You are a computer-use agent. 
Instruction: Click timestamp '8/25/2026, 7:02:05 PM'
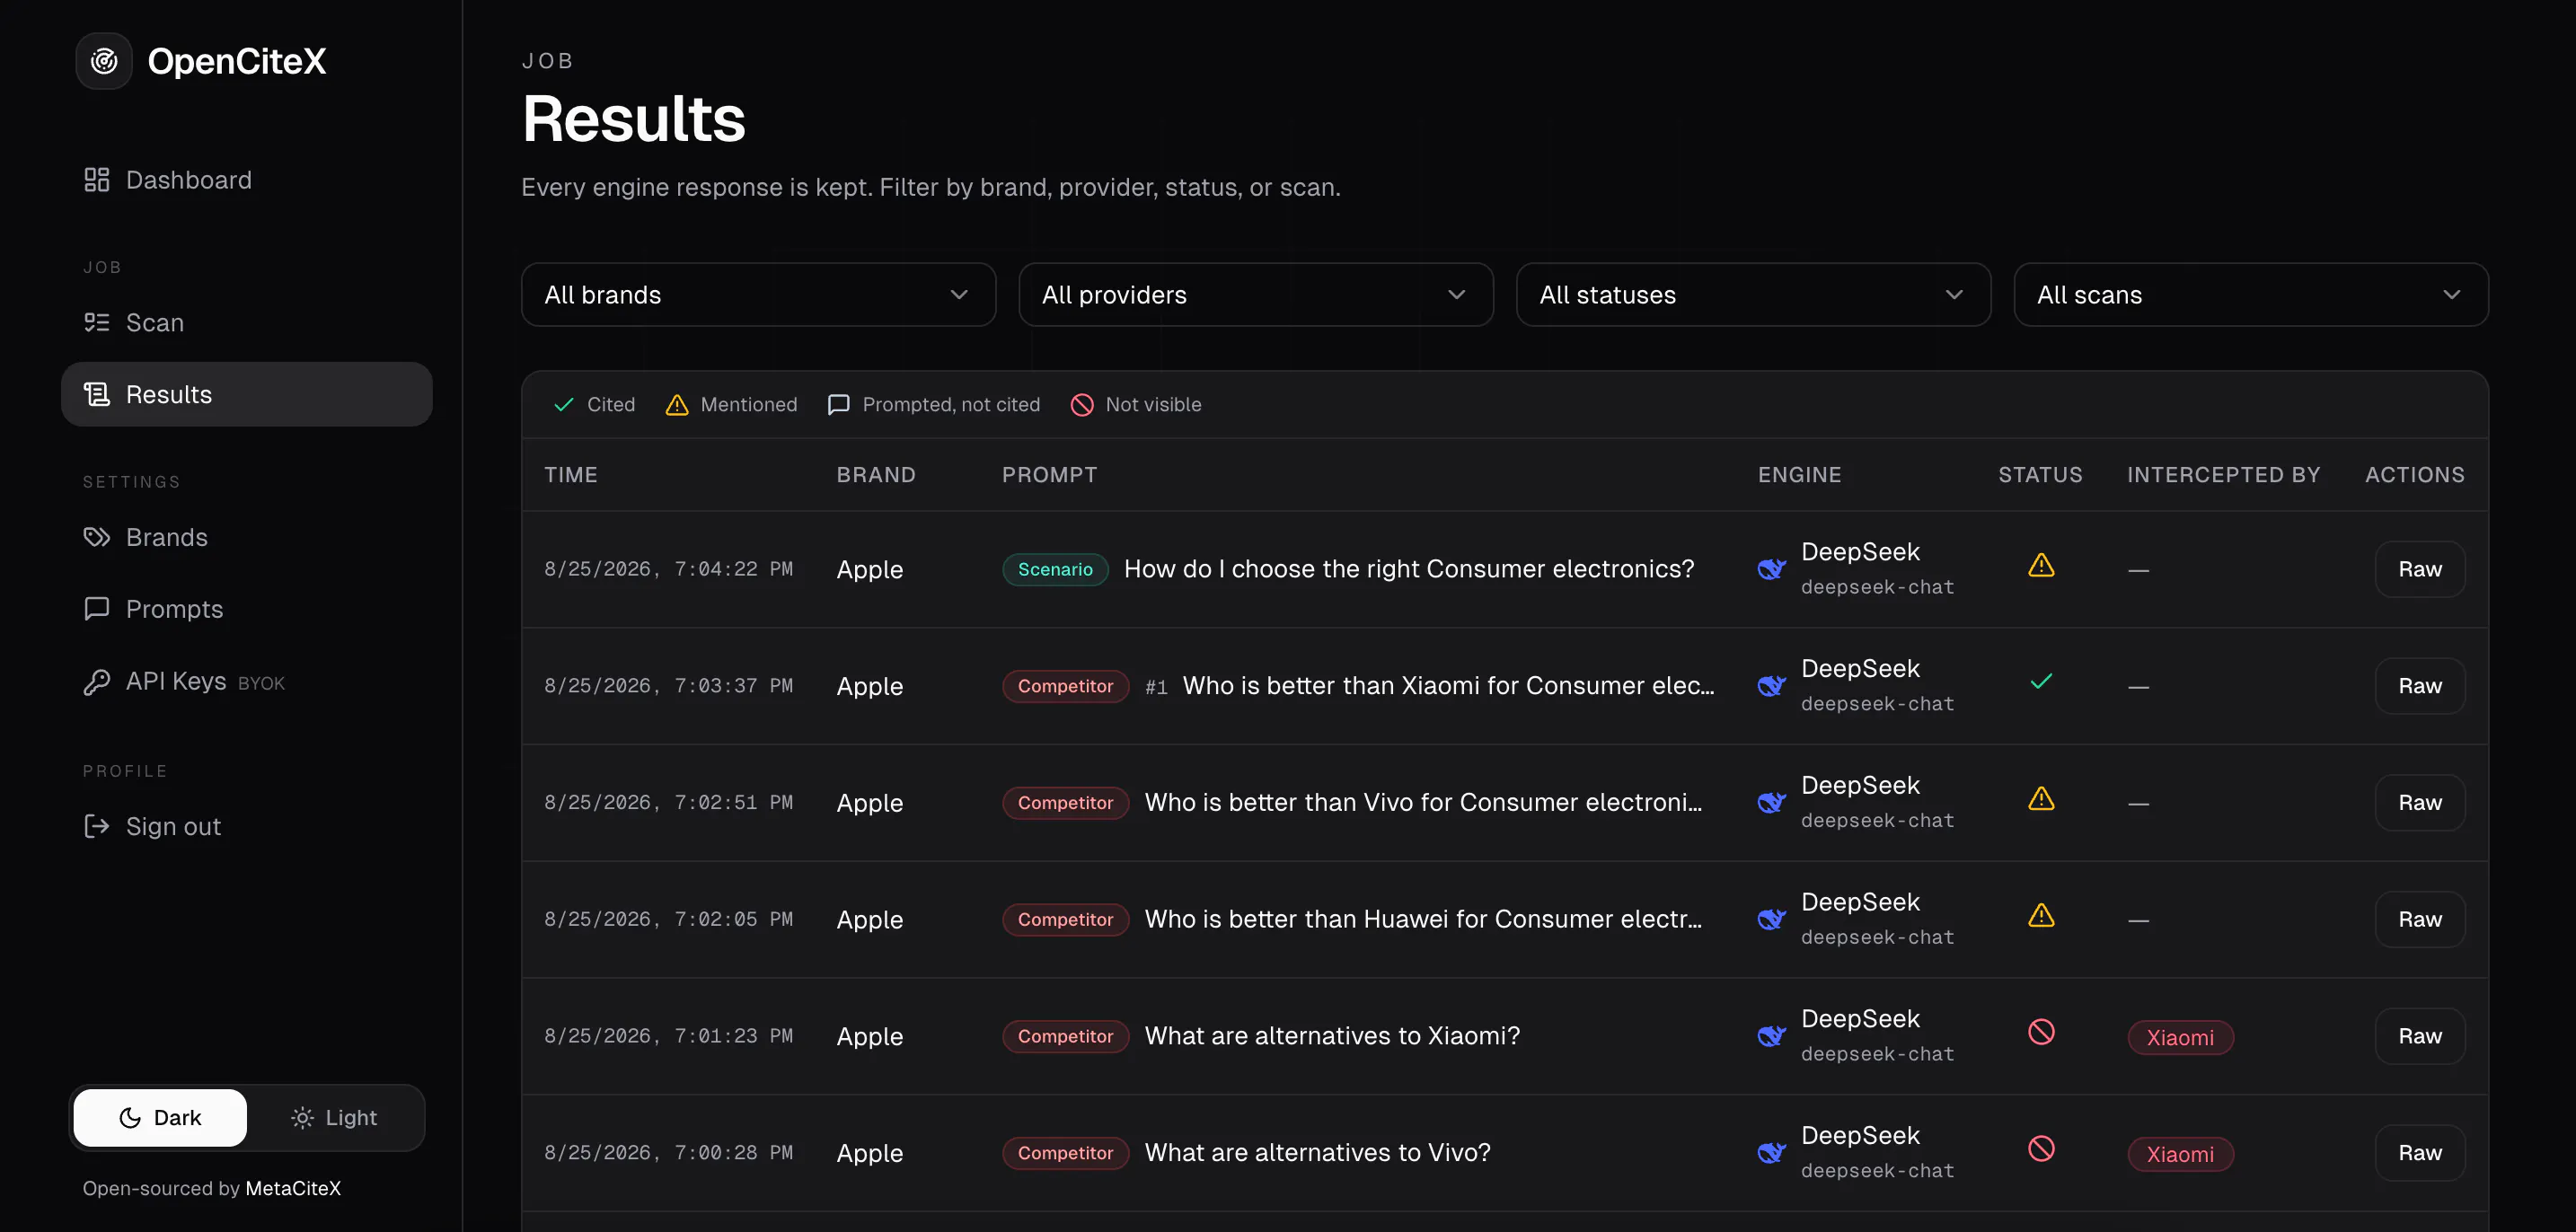pos(668,919)
